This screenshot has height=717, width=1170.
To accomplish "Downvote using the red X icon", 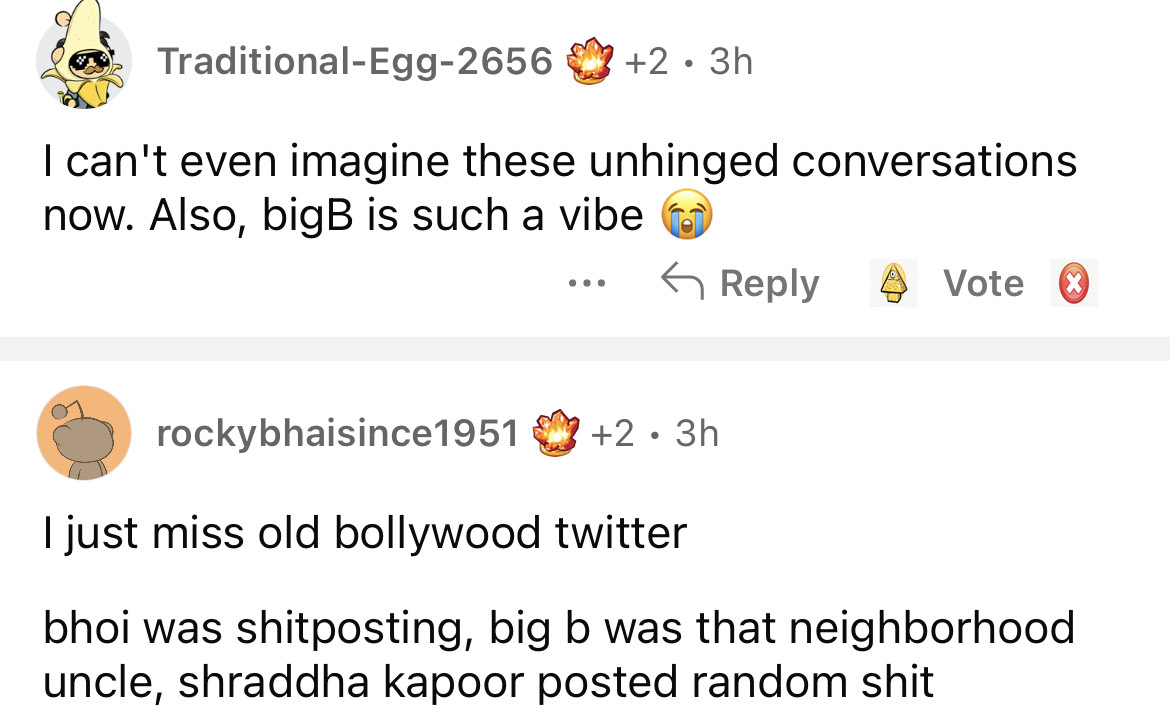I will (x=1073, y=284).
